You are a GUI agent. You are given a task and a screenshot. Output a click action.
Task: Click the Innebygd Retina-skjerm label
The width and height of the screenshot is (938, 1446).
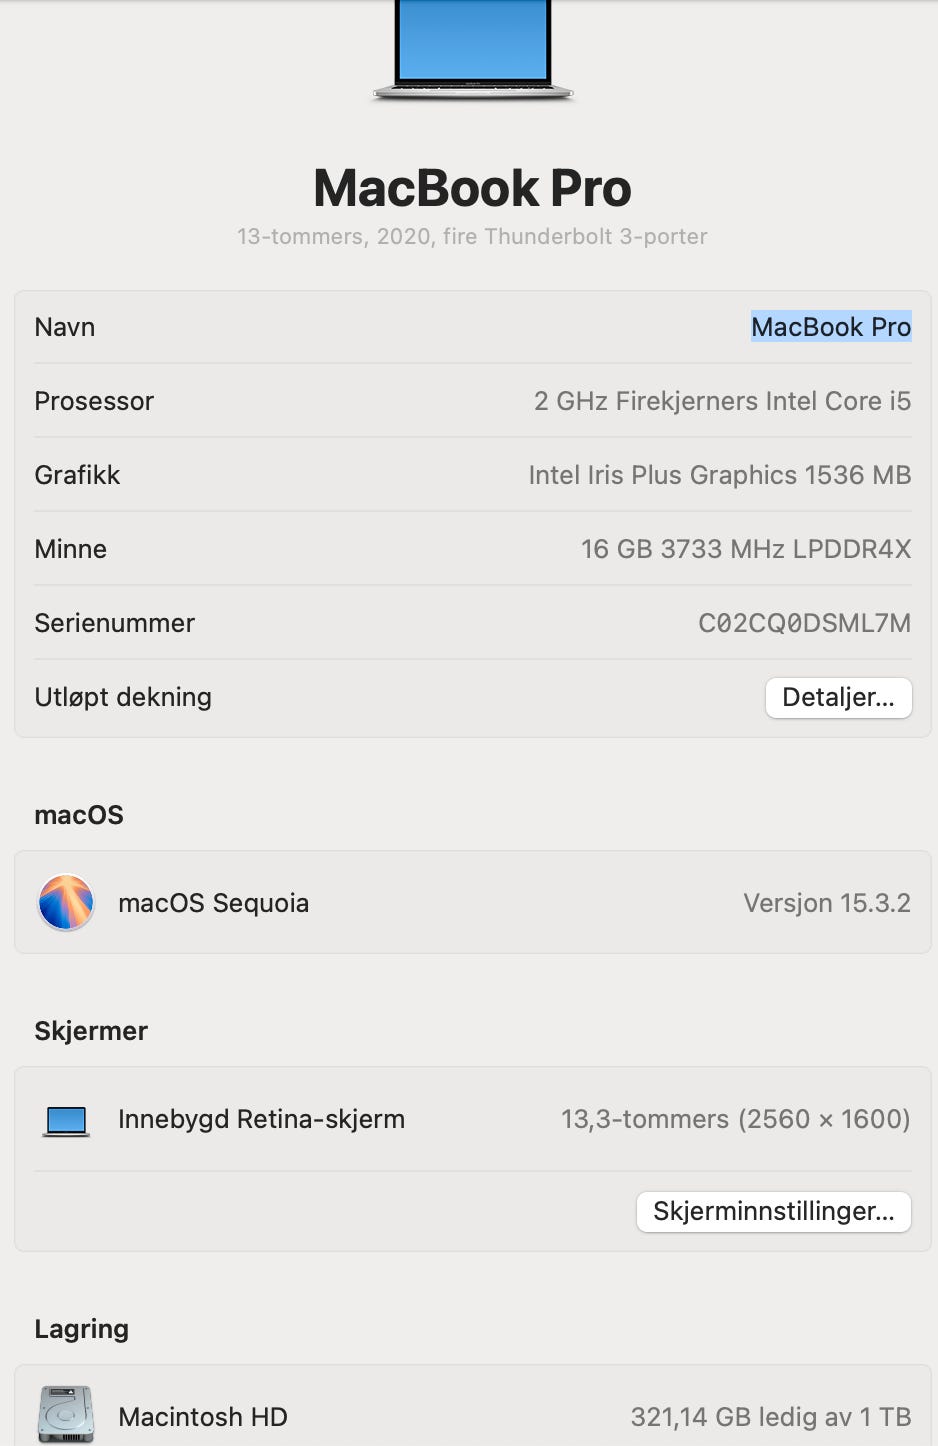[261, 1119]
